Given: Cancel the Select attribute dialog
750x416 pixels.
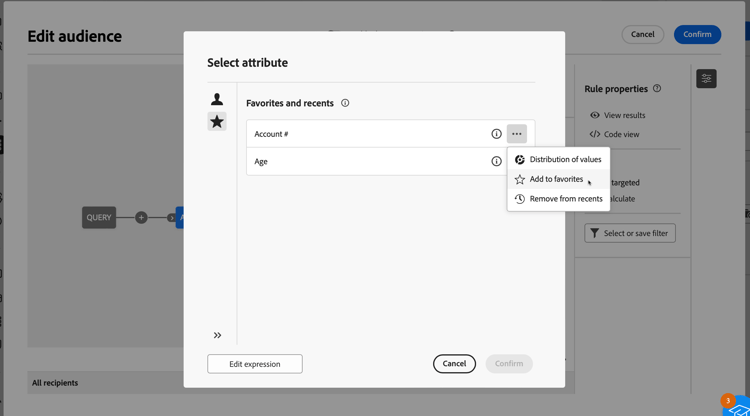Looking at the screenshot, I should pyautogui.click(x=454, y=363).
